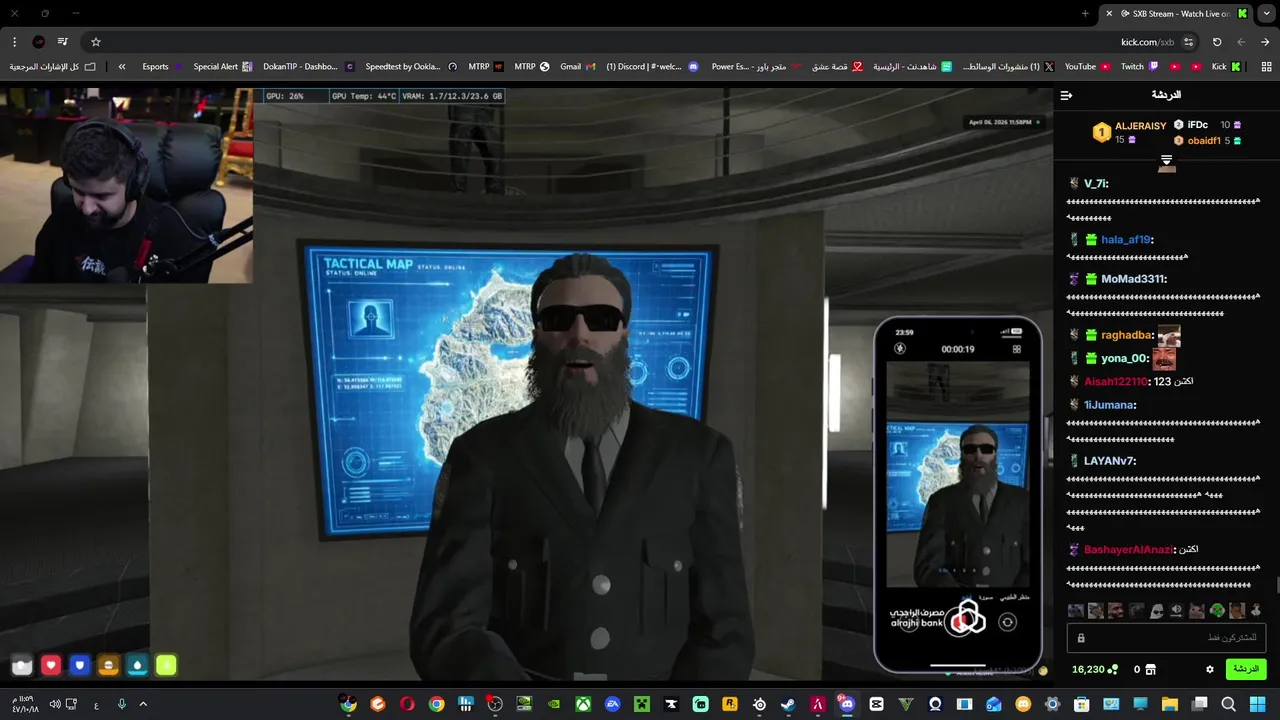This screenshot has width=1280, height=720.
Task: Open Rockstar Games Launcher from taskbar
Action: (x=730, y=704)
